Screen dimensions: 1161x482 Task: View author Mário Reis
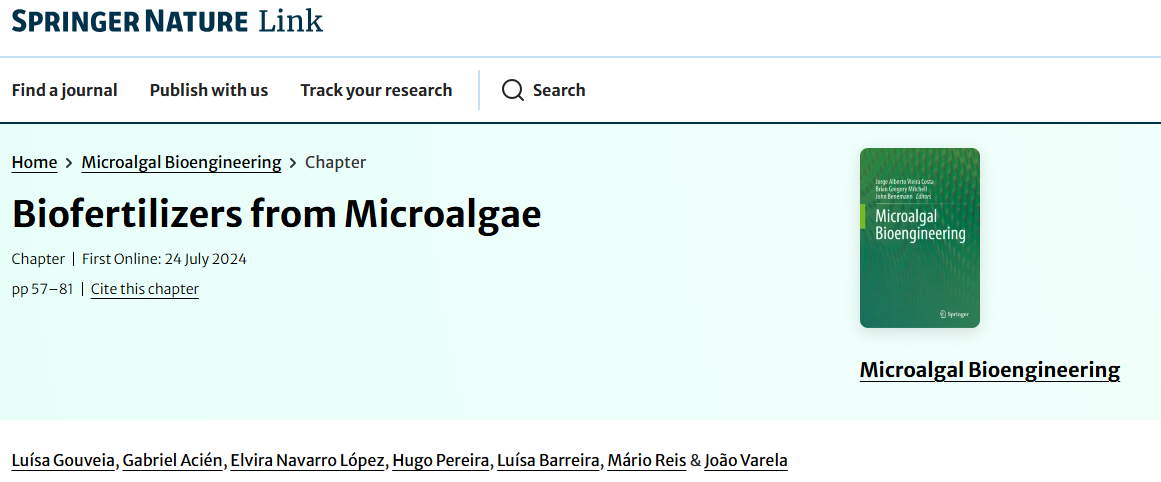[x=646, y=461]
